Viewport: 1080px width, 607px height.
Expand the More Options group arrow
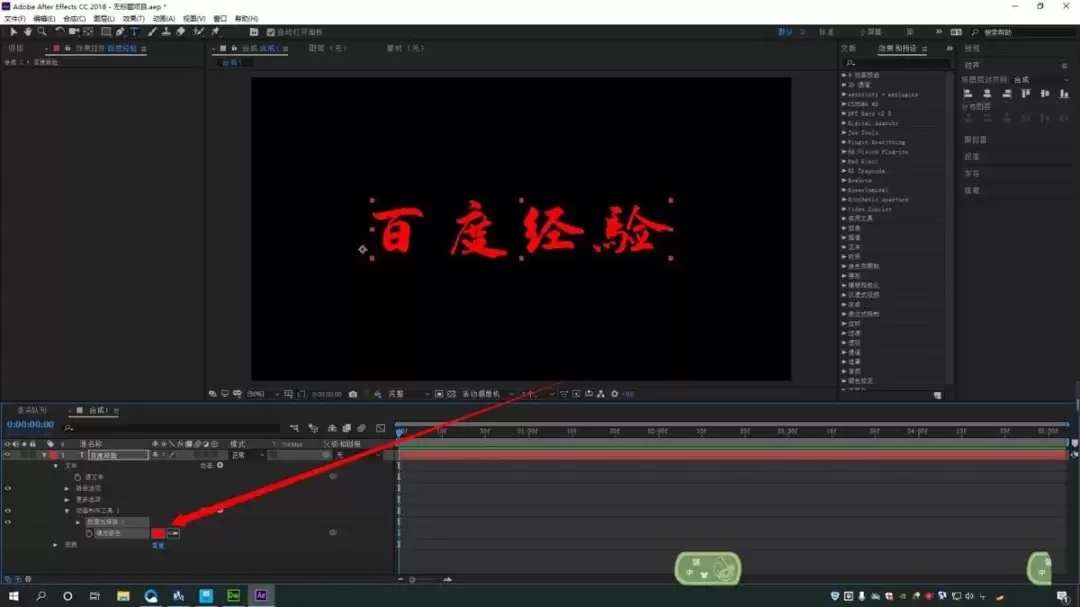[67, 500]
